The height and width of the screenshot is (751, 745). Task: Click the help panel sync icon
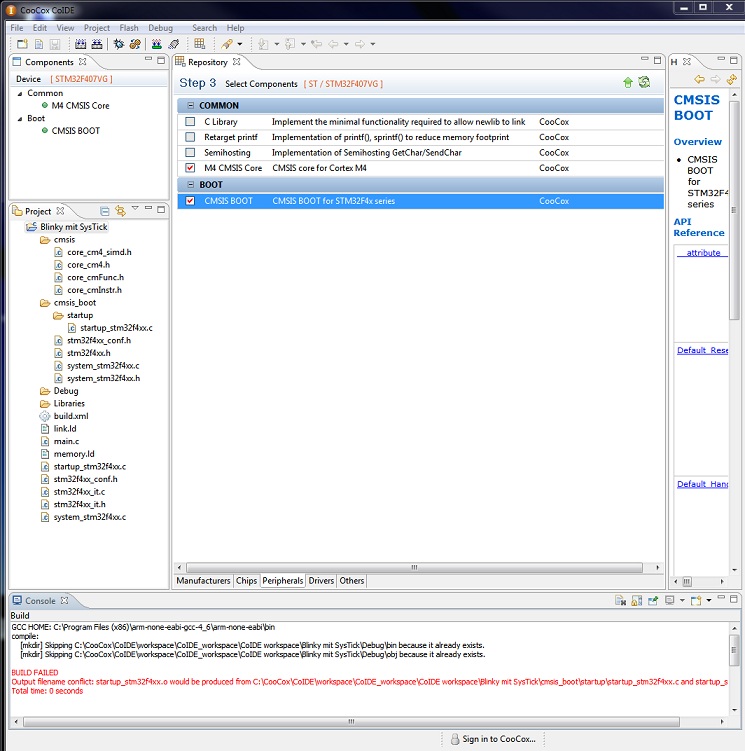point(731,79)
